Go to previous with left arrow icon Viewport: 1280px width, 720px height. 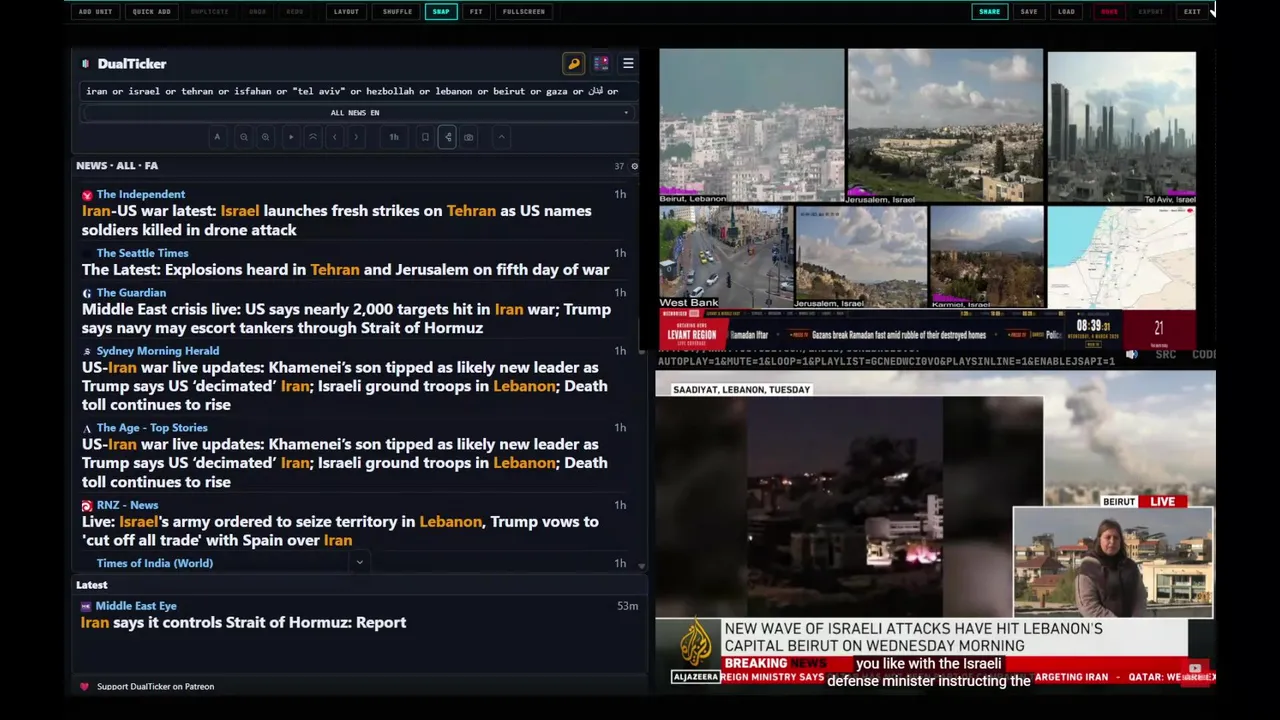click(334, 137)
